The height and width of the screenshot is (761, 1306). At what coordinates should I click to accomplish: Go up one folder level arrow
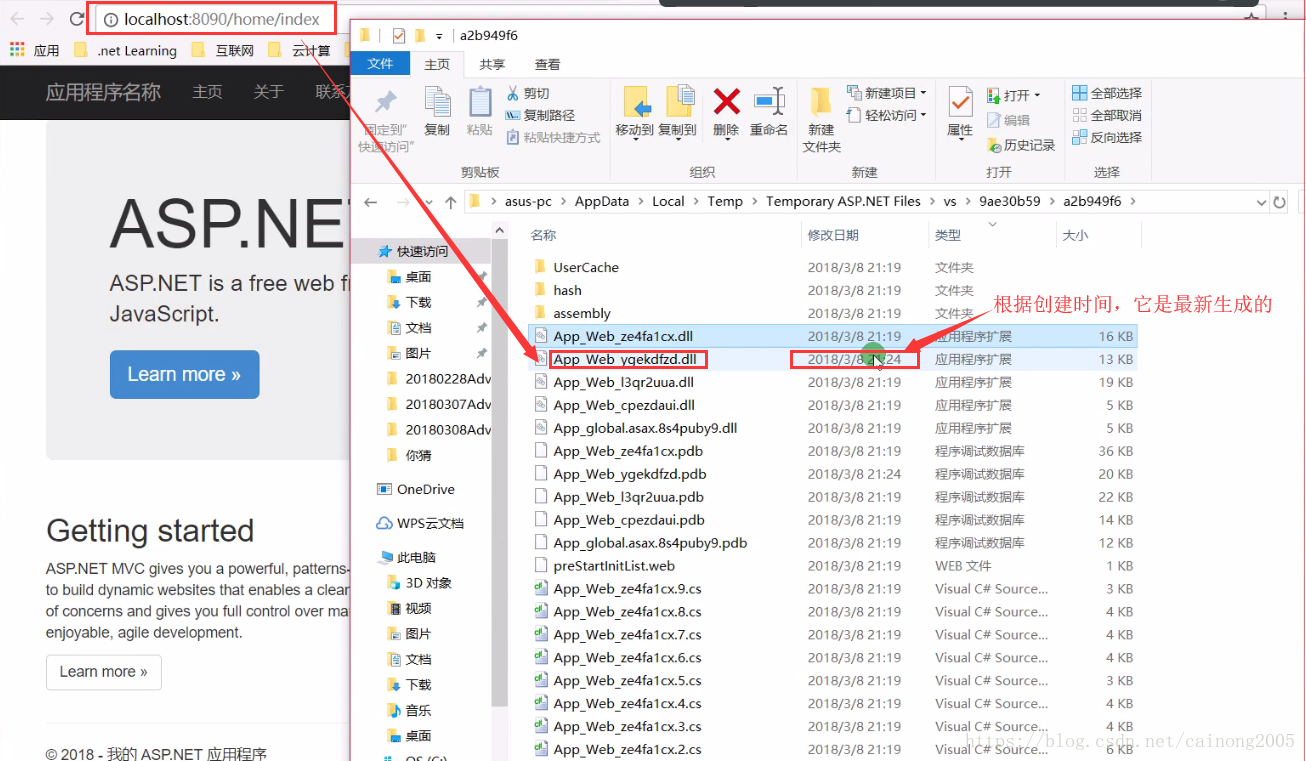[450, 202]
